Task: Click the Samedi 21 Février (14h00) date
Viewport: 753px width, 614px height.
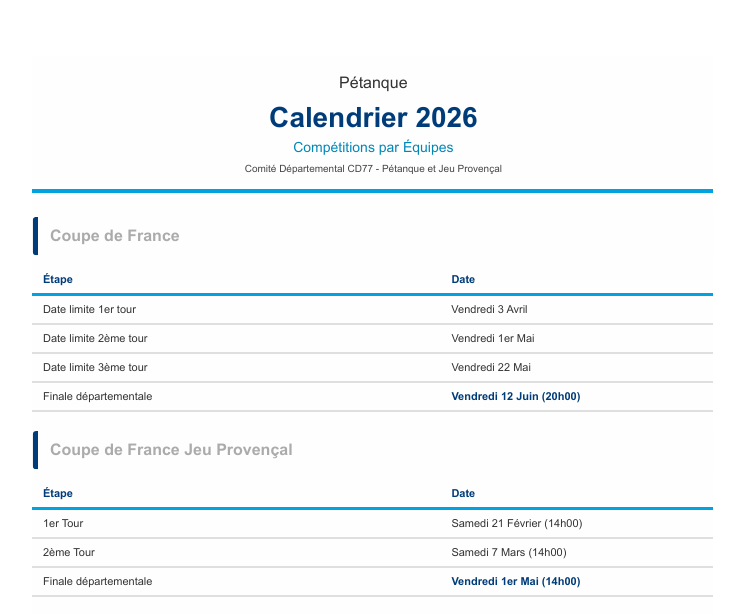Action: (x=517, y=523)
